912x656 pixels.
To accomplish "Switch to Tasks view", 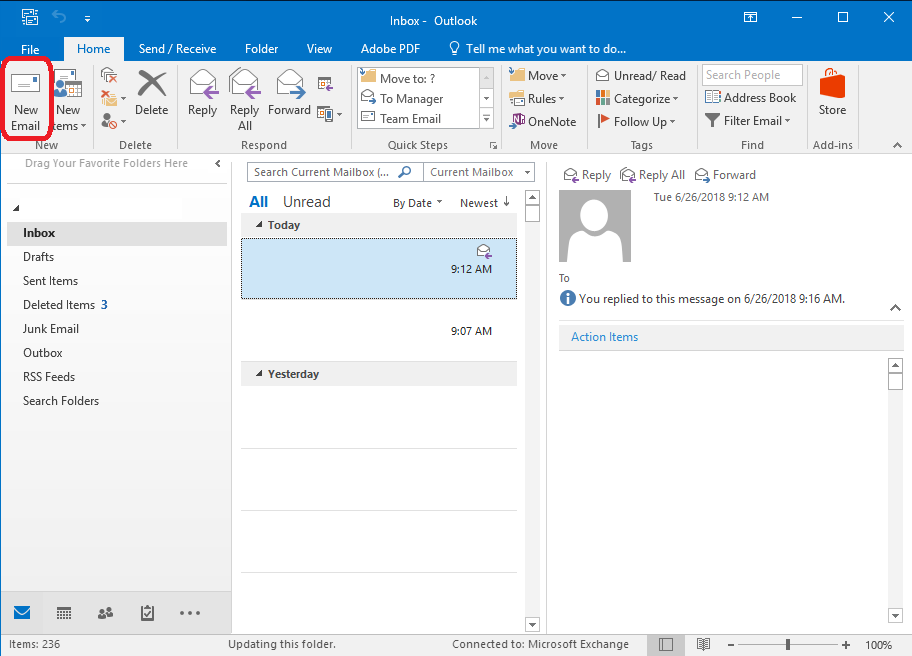I will coord(147,613).
